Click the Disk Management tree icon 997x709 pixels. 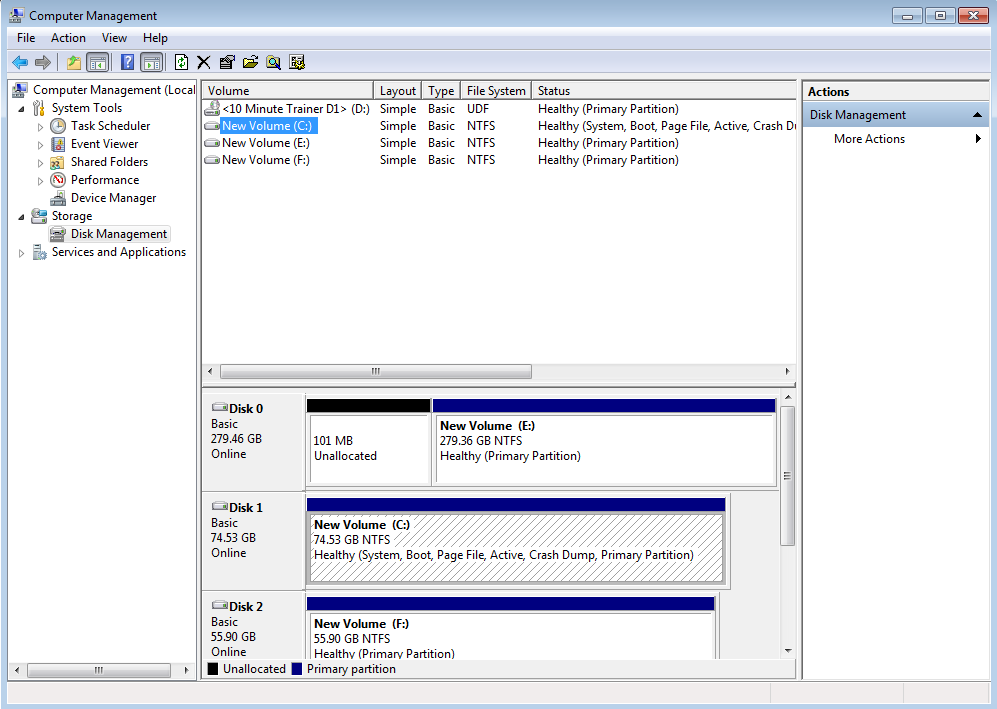point(58,234)
